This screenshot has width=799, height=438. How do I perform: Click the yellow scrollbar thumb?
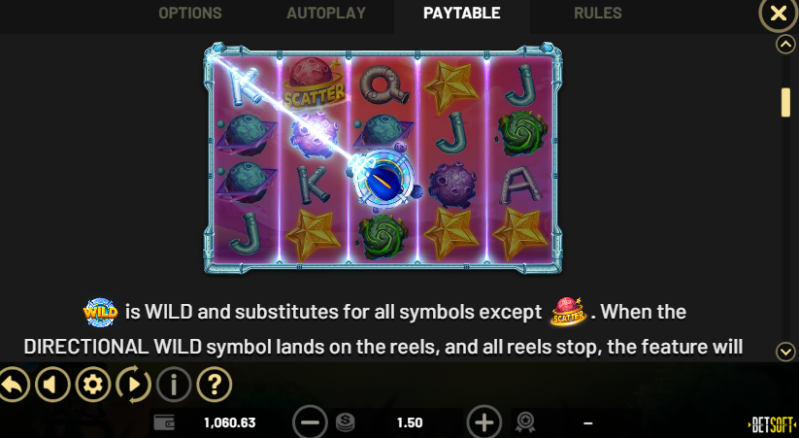tap(785, 102)
